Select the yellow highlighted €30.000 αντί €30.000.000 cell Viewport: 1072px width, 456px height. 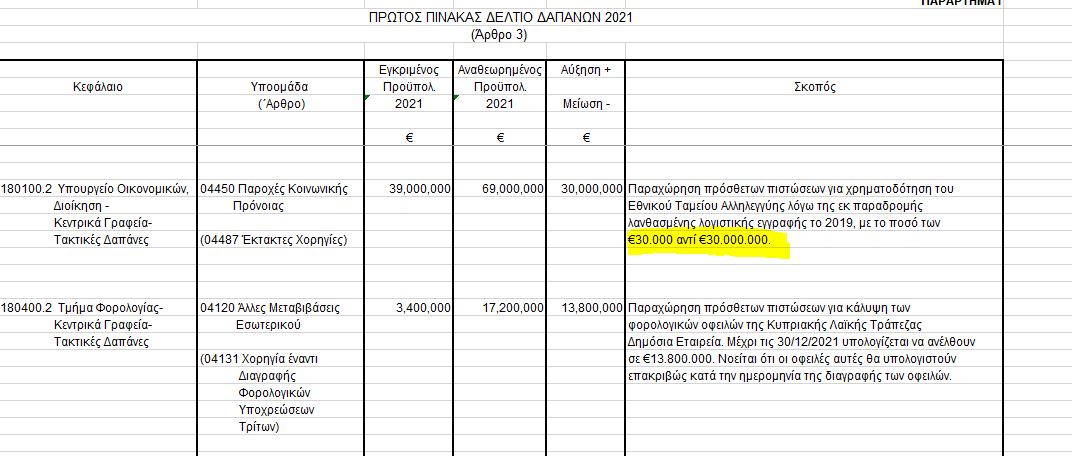(x=700, y=240)
